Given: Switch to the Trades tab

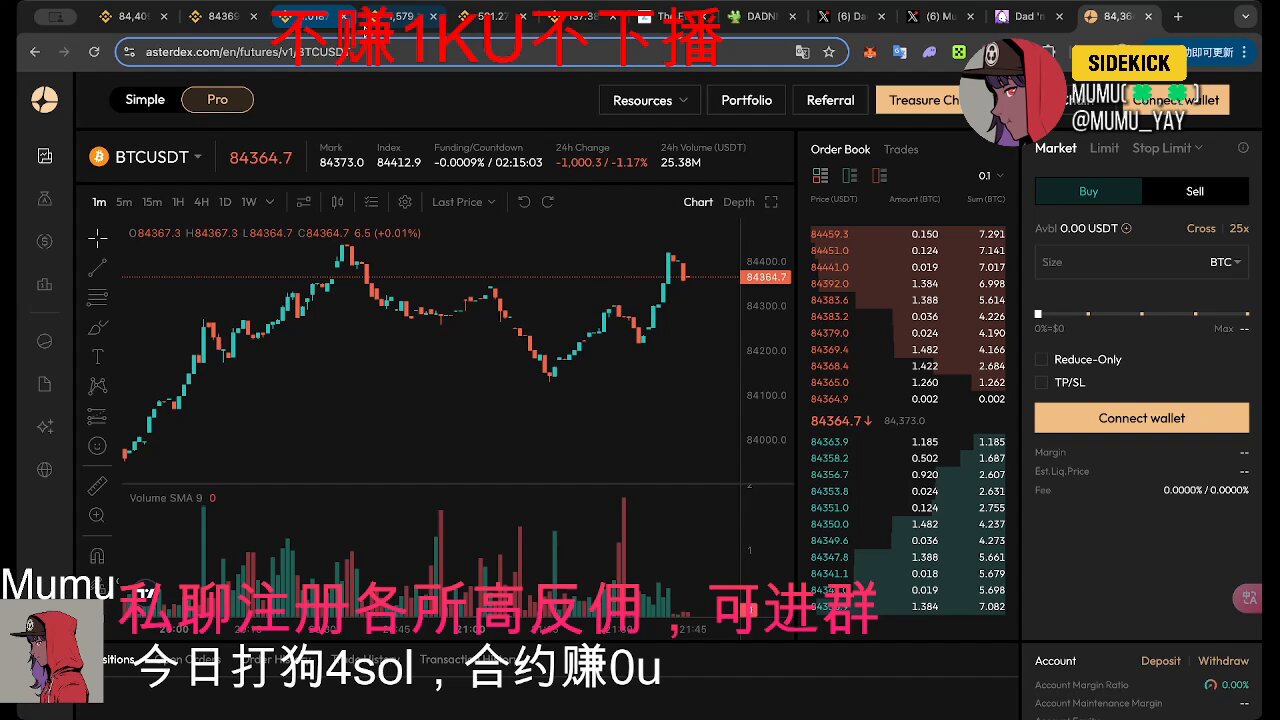Looking at the screenshot, I should pyautogui.click(x=900, y=149).
